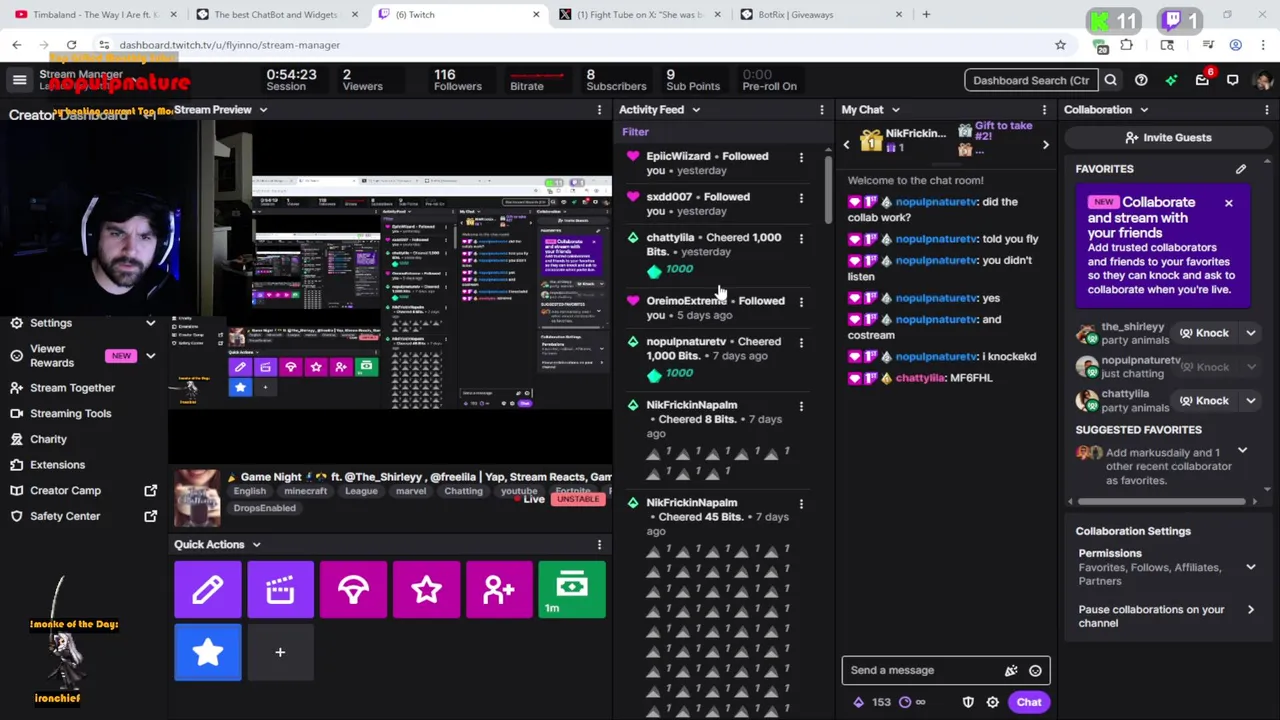
Task: Knock on the_shirleyy
Action: pos(1203,333)
